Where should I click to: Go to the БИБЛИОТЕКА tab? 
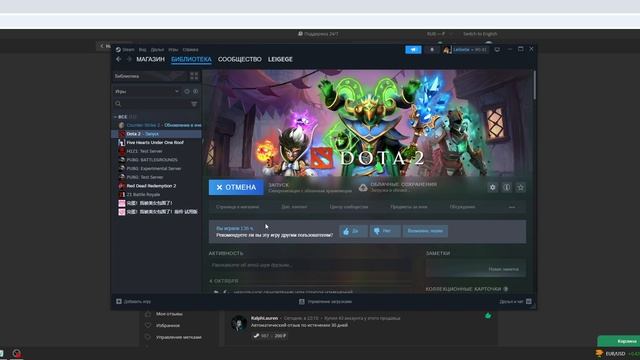click(191, 59)
